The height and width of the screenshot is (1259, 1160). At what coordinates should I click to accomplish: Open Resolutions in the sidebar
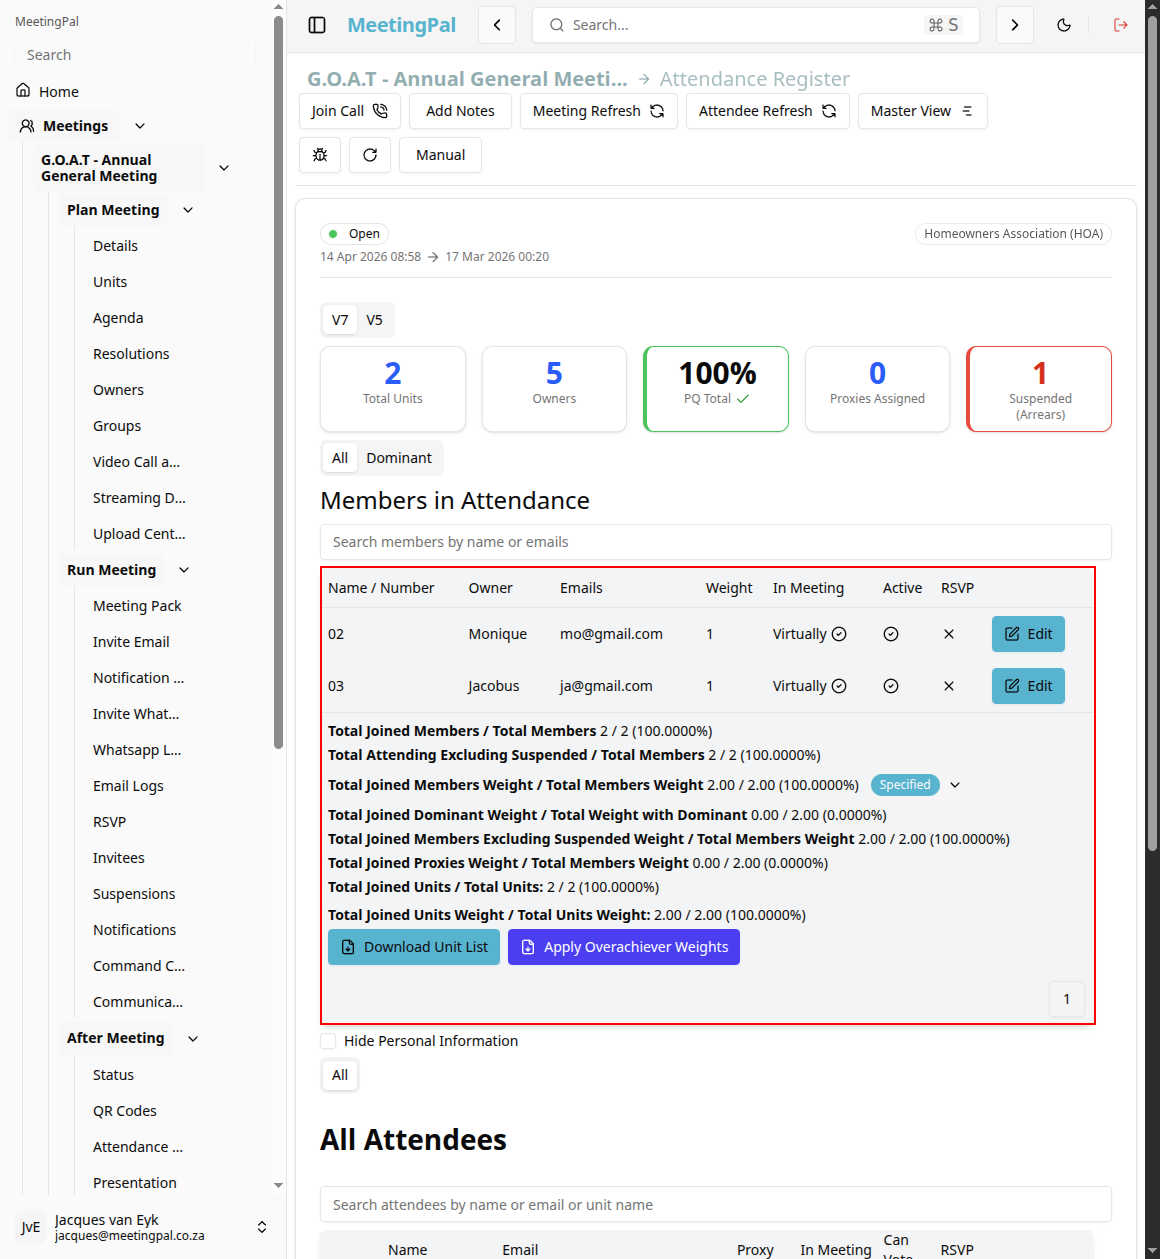(131, 354)
